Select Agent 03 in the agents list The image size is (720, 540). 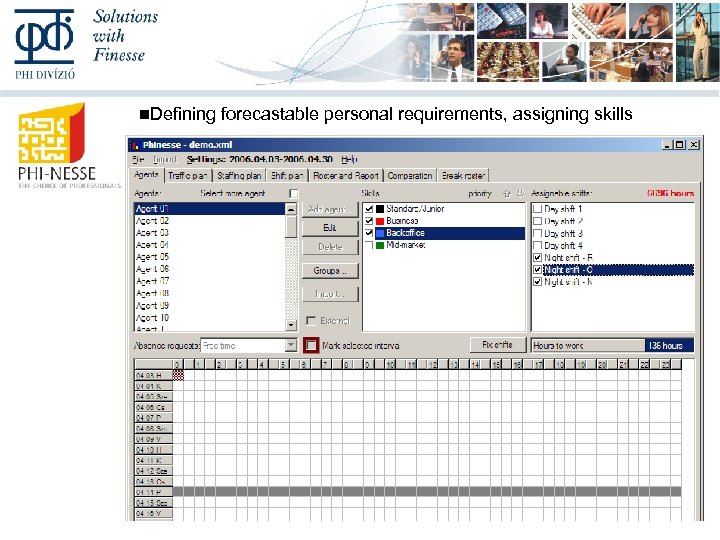209,233
